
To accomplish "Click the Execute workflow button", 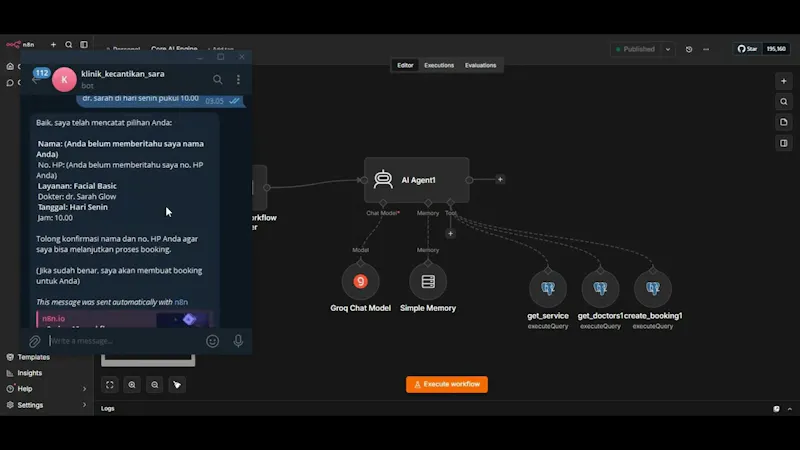I will tap(447, 384).
